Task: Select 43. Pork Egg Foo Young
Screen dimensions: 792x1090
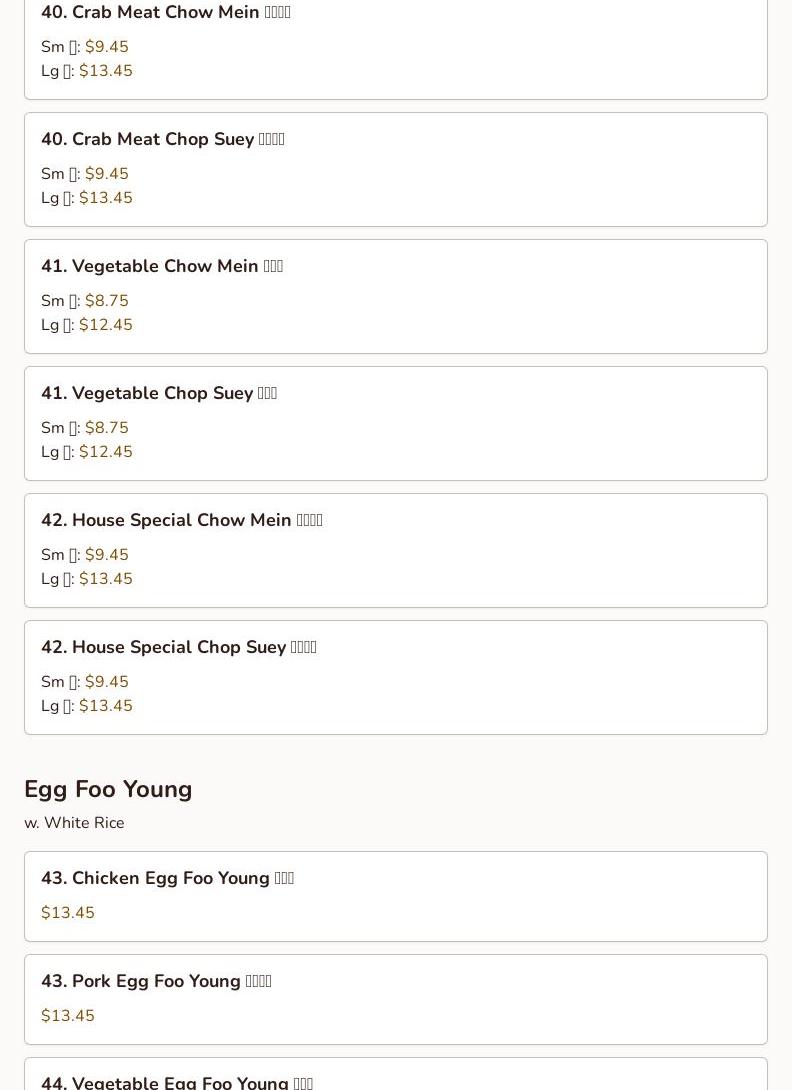Action: point(396,1000)
